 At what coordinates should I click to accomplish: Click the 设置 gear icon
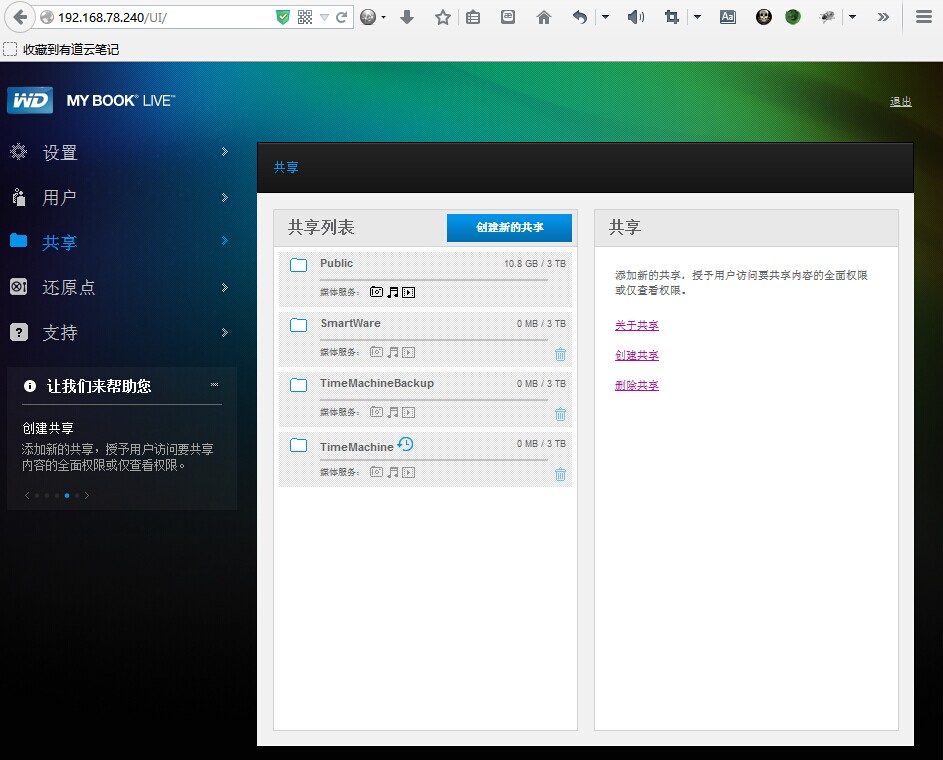(x=19, y=152)
